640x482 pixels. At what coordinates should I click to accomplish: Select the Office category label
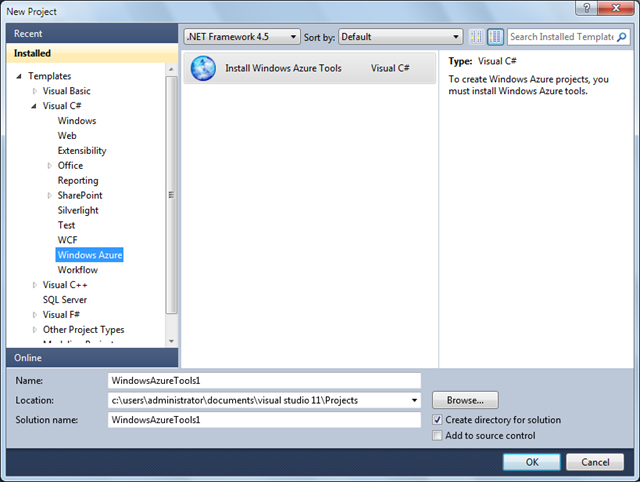[70, 166]
